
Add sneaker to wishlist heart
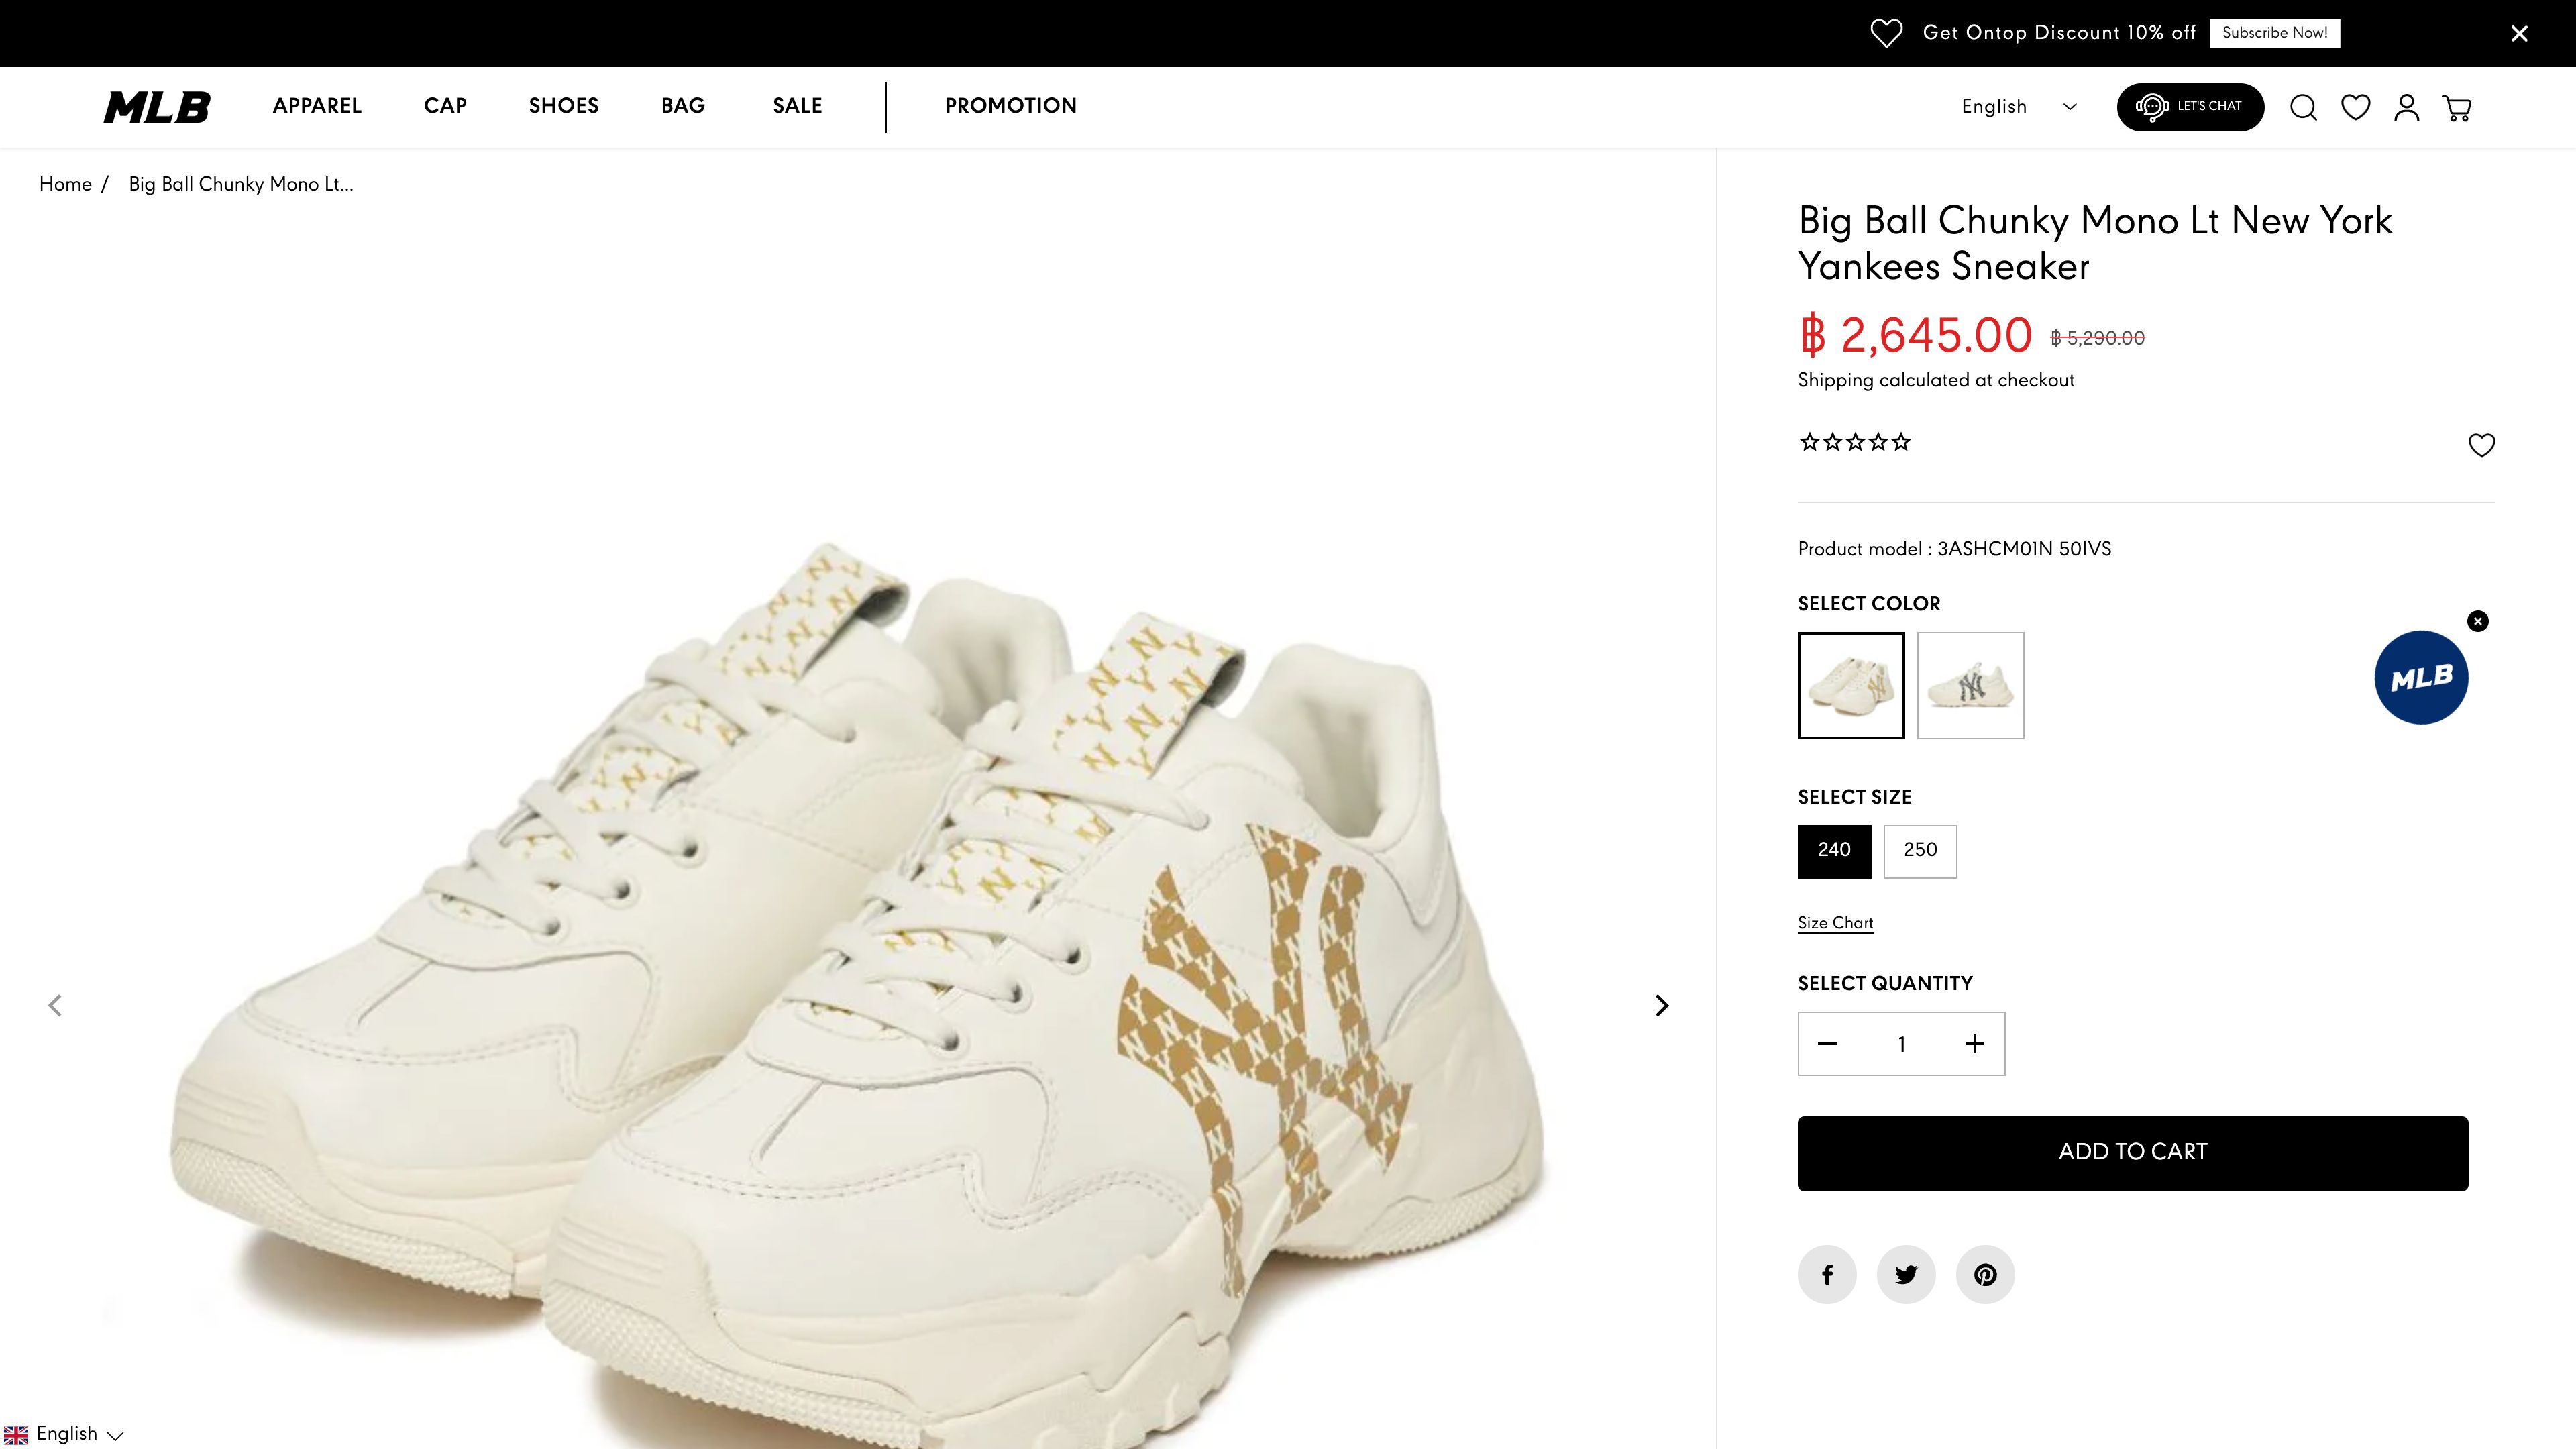(x=2481, y=445)
